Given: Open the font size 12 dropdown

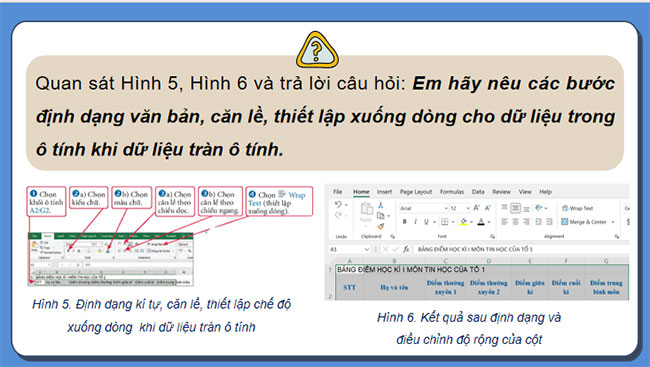Looking at the screenshot, I should [468, 208].
